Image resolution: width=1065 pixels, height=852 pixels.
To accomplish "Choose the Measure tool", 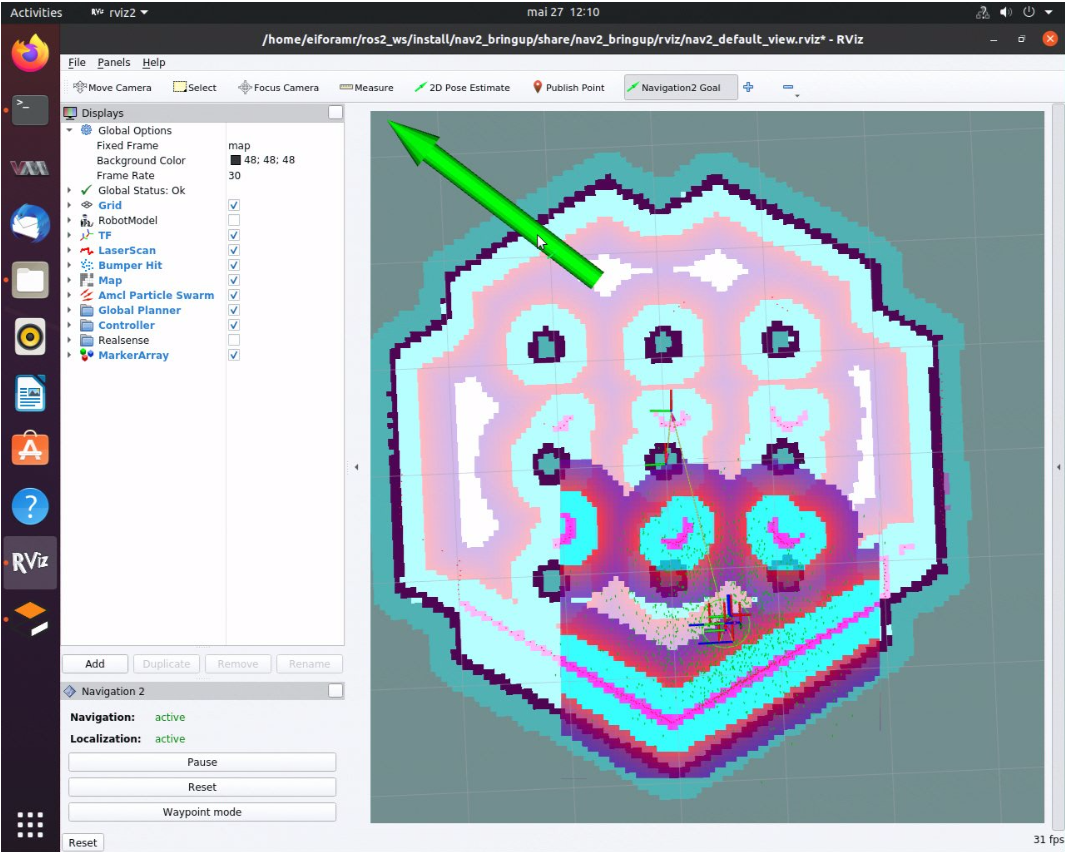I will coord(366,88).
